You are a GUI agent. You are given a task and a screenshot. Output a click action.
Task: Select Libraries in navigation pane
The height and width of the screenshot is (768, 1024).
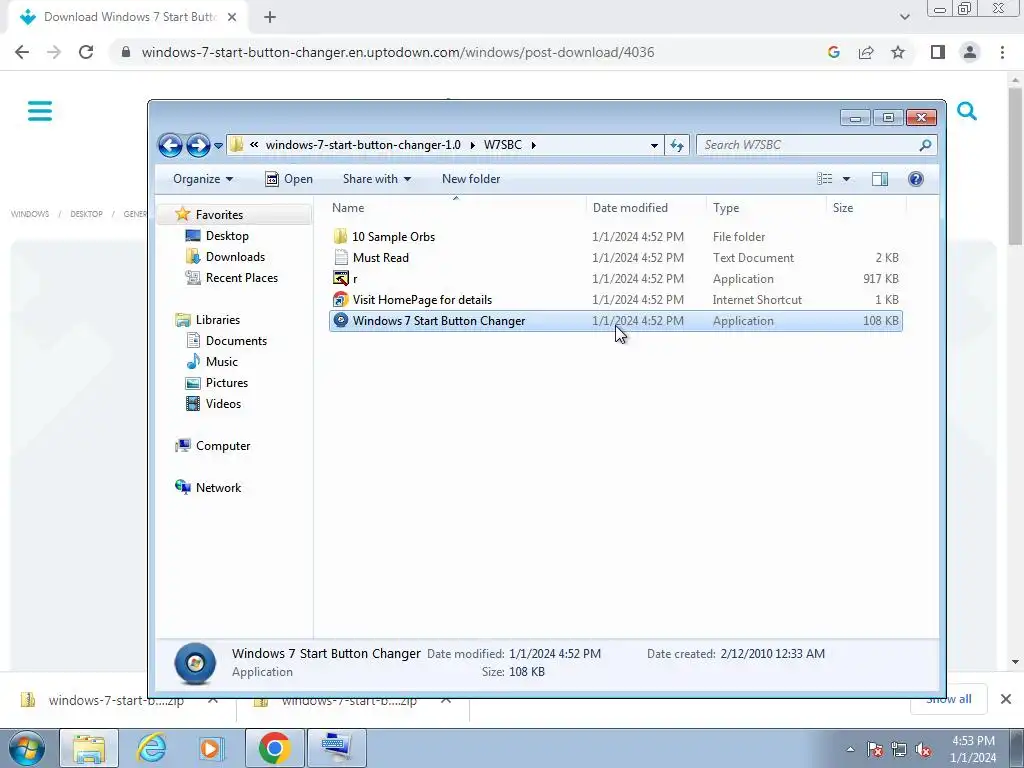(x=217, y=319)
